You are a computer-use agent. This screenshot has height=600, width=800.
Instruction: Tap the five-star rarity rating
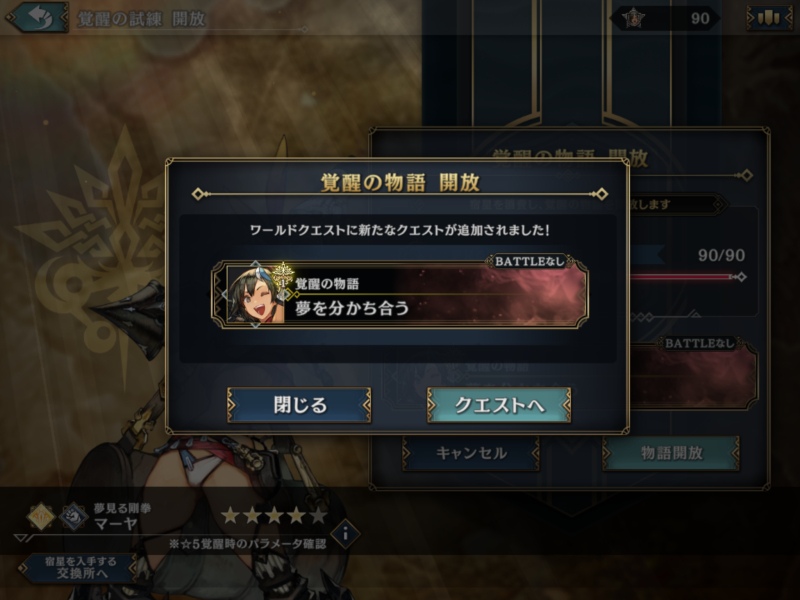[274, 515]
